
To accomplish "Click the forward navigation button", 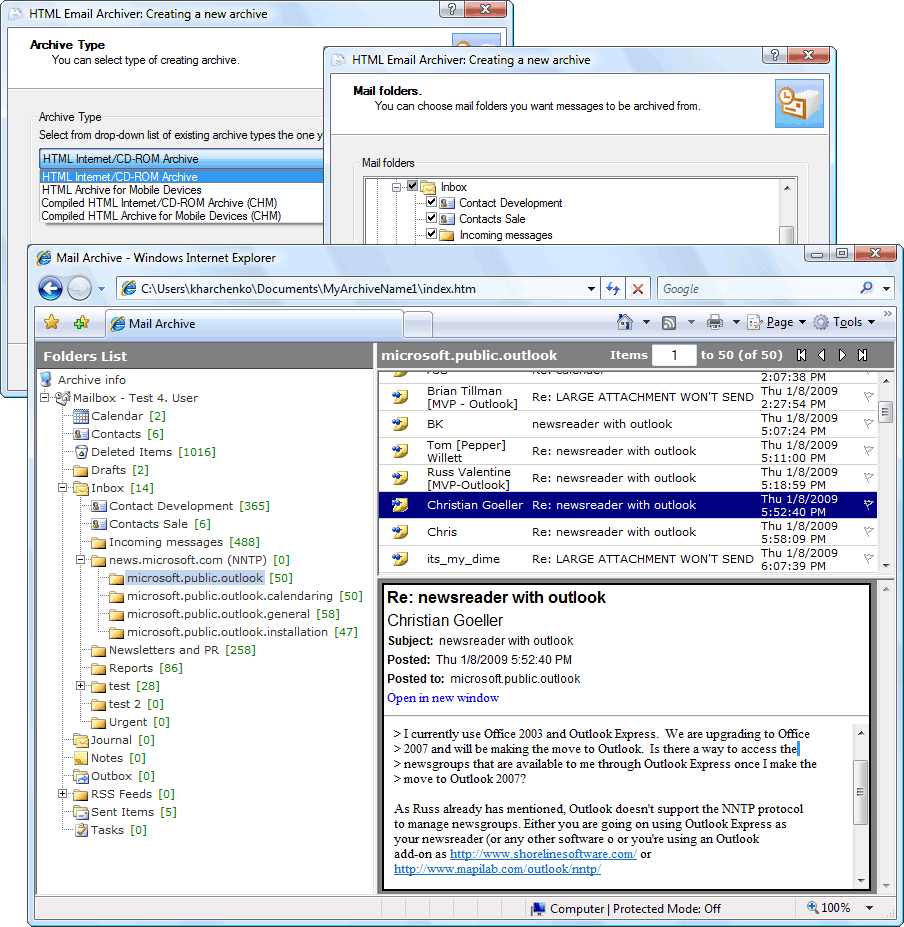I will (79, 289).
